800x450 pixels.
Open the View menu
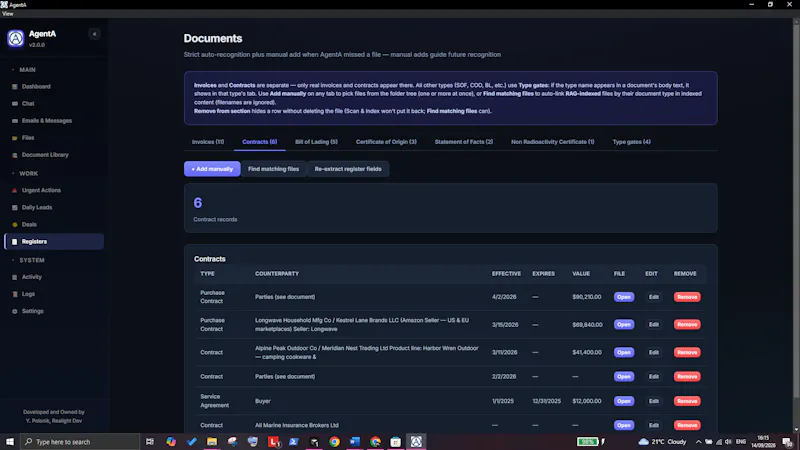8,14
